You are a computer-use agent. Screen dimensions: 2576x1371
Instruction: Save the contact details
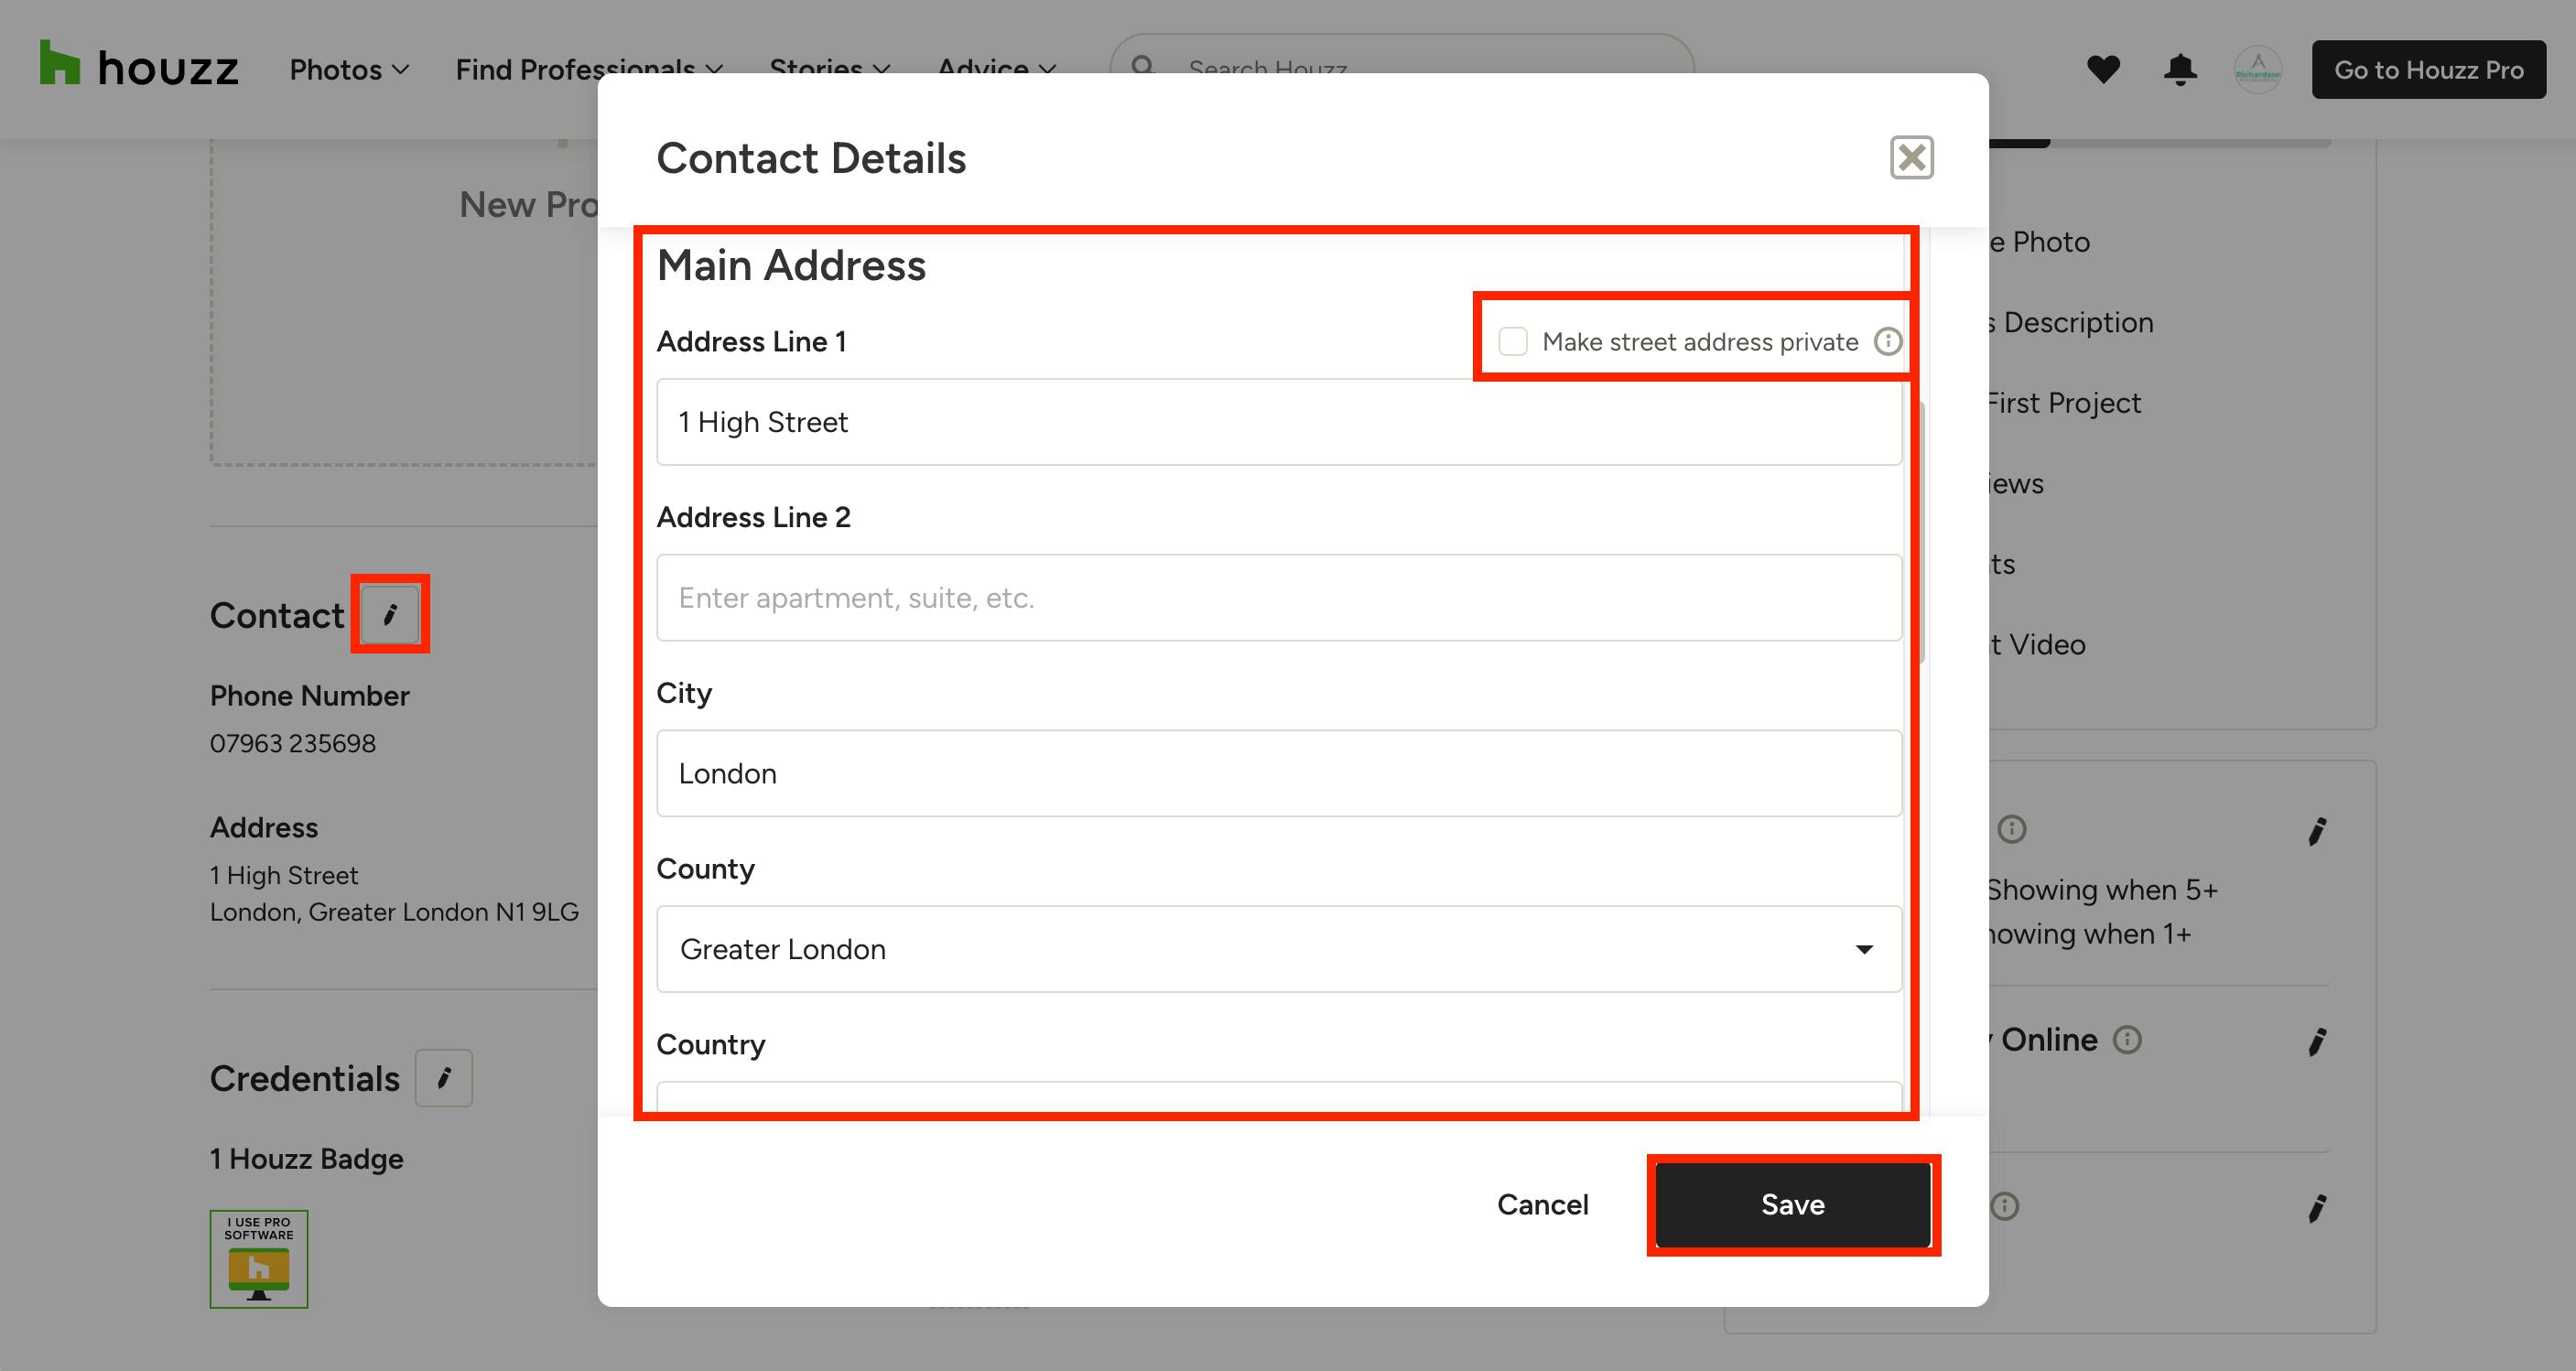(x=1793, y=1205)
